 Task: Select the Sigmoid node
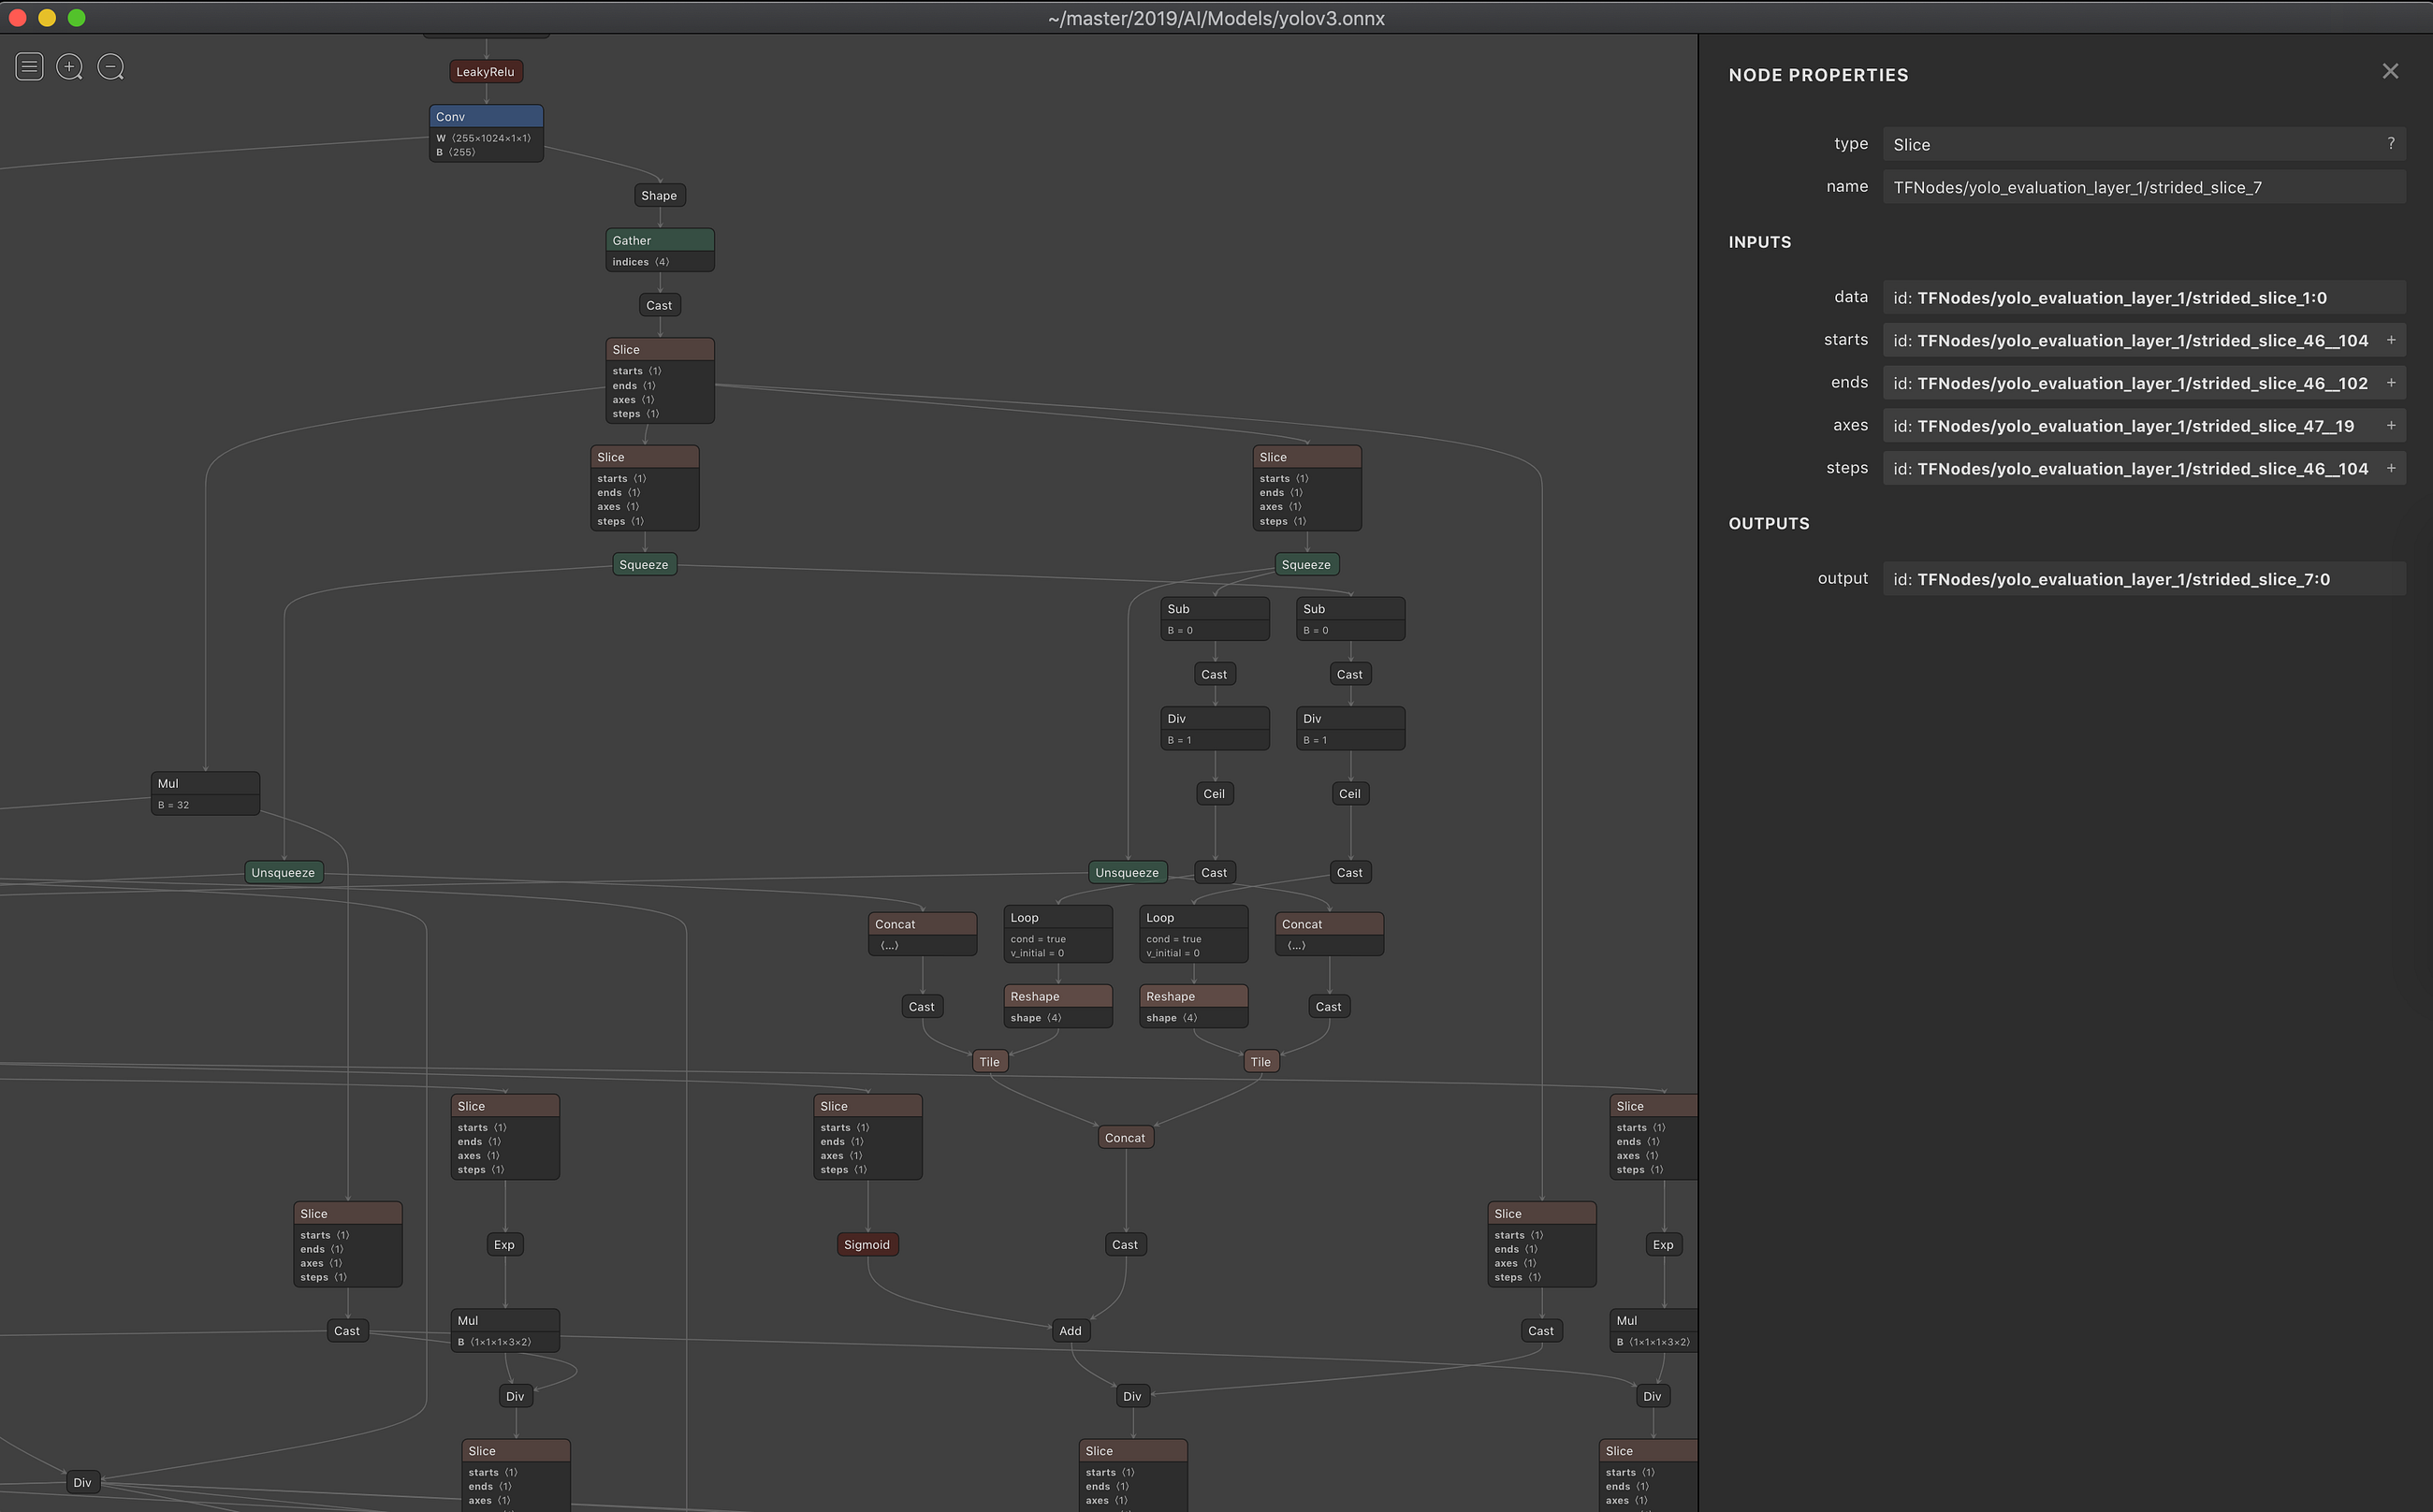(867, 1245)
